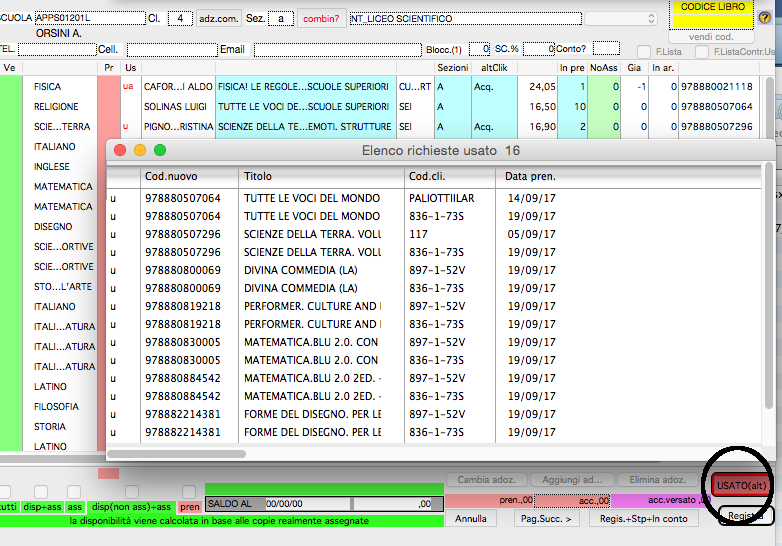Image resolution: width=782 pixels, height=546 pixels.
Task: Tick the checkbox above 'ass' label
Action: click(x=74, y=492)
